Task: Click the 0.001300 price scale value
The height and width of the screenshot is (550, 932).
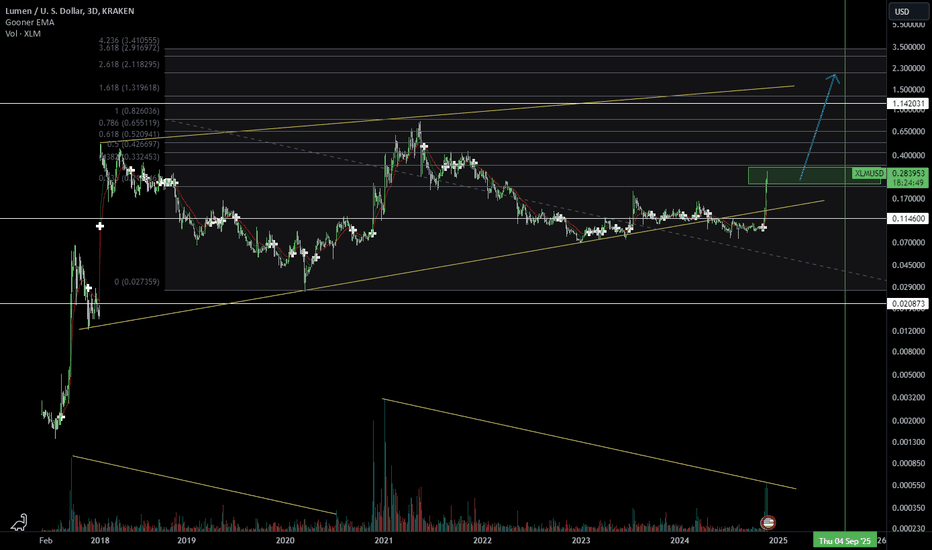Action: click(908, 442)
